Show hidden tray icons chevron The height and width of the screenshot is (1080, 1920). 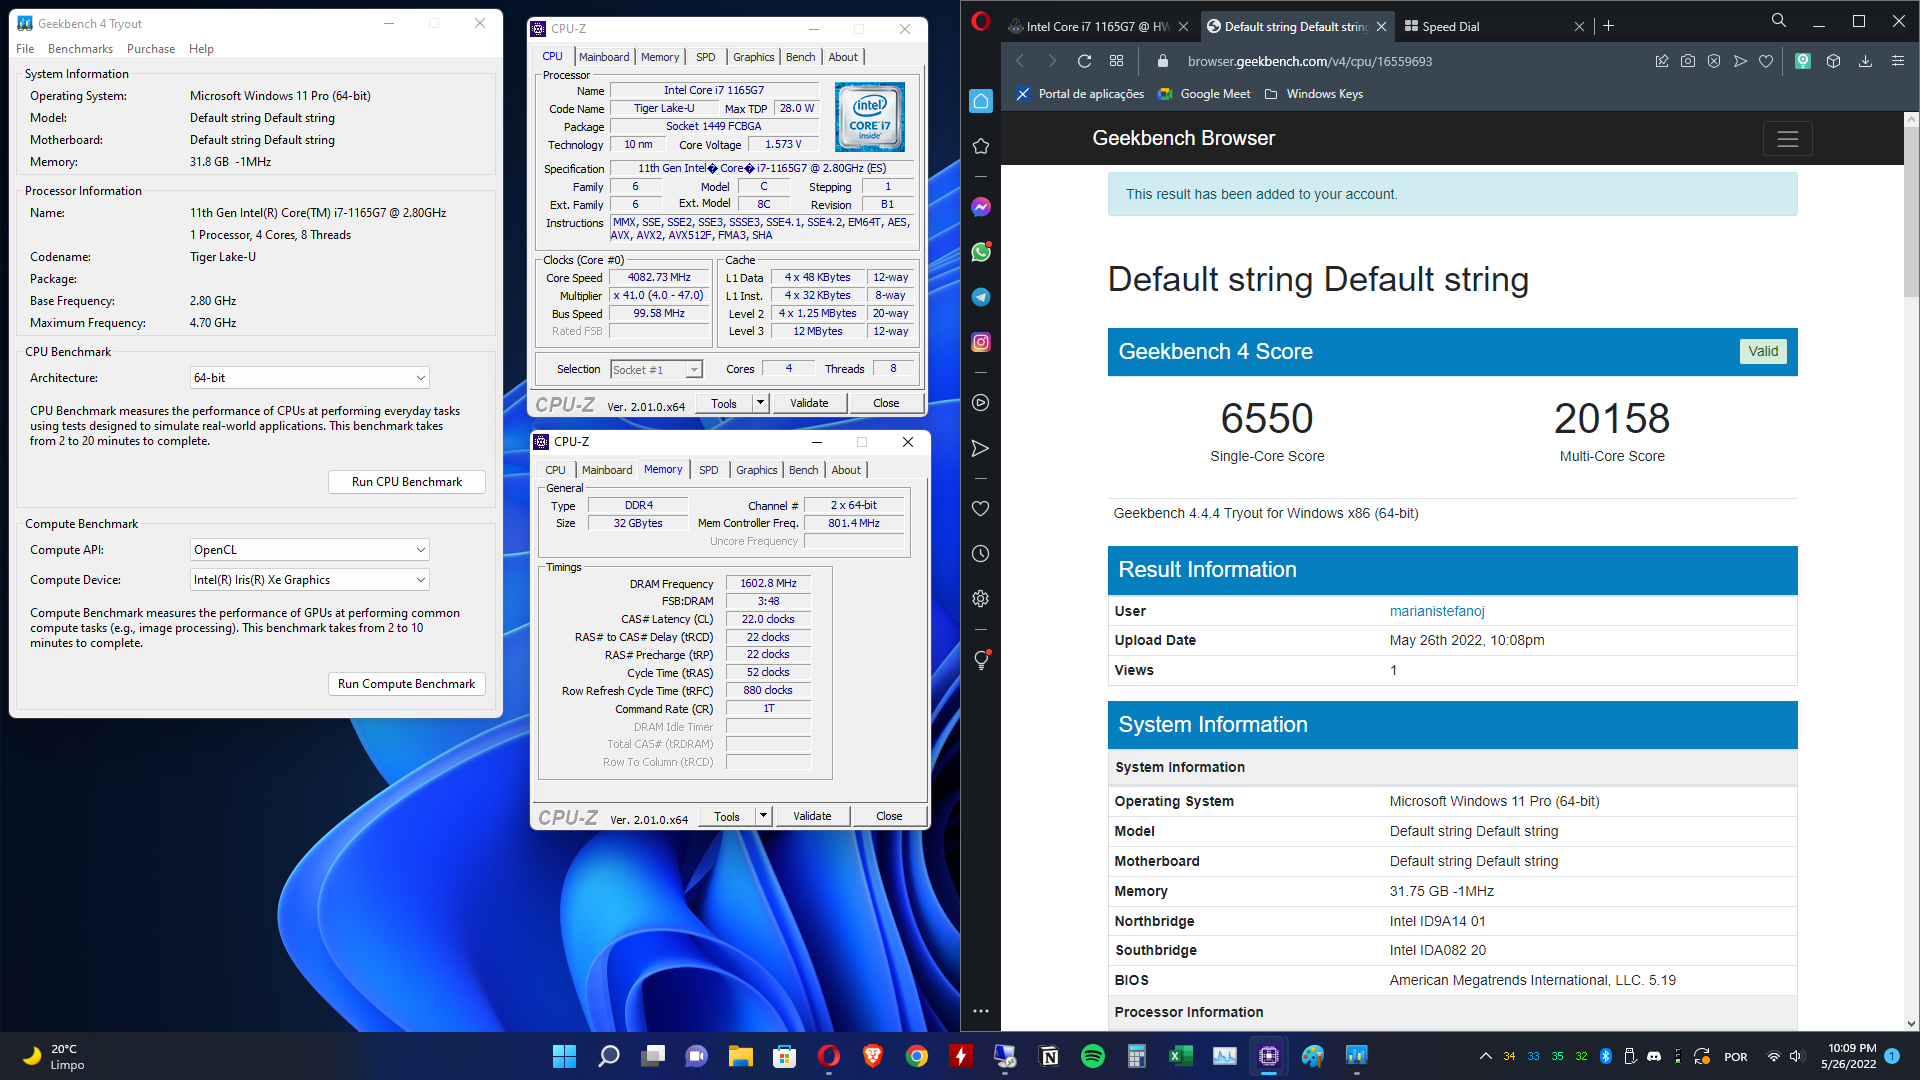pyautogui.click(x=1485, y=1056)
